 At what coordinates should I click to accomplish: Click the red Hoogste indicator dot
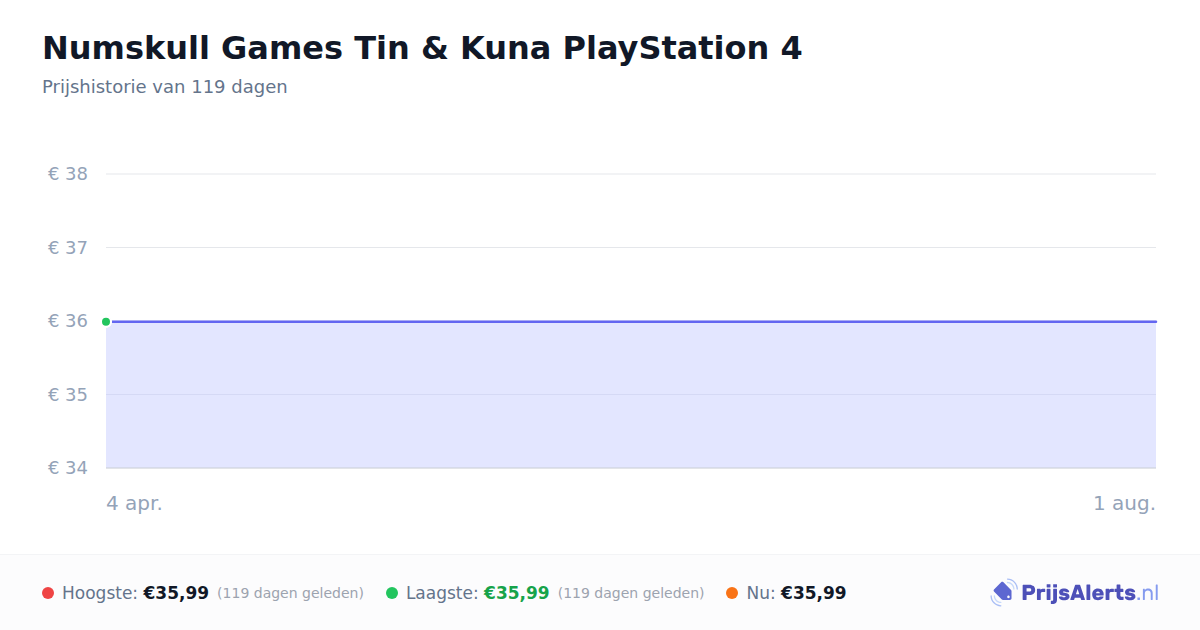tap(48, 593)
